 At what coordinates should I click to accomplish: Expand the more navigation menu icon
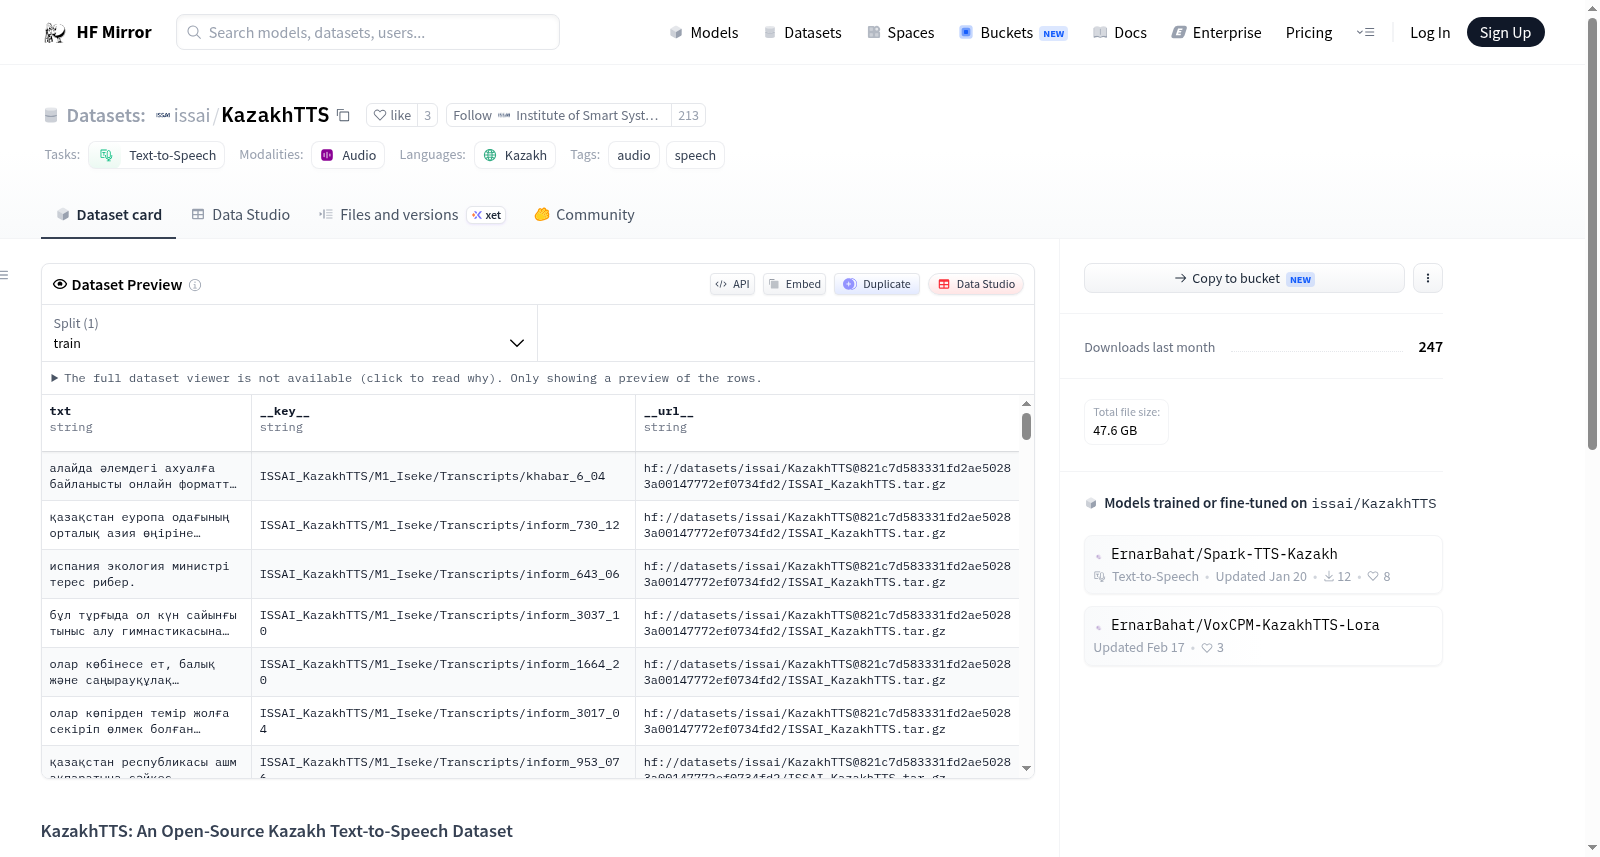click(1365, 33)
